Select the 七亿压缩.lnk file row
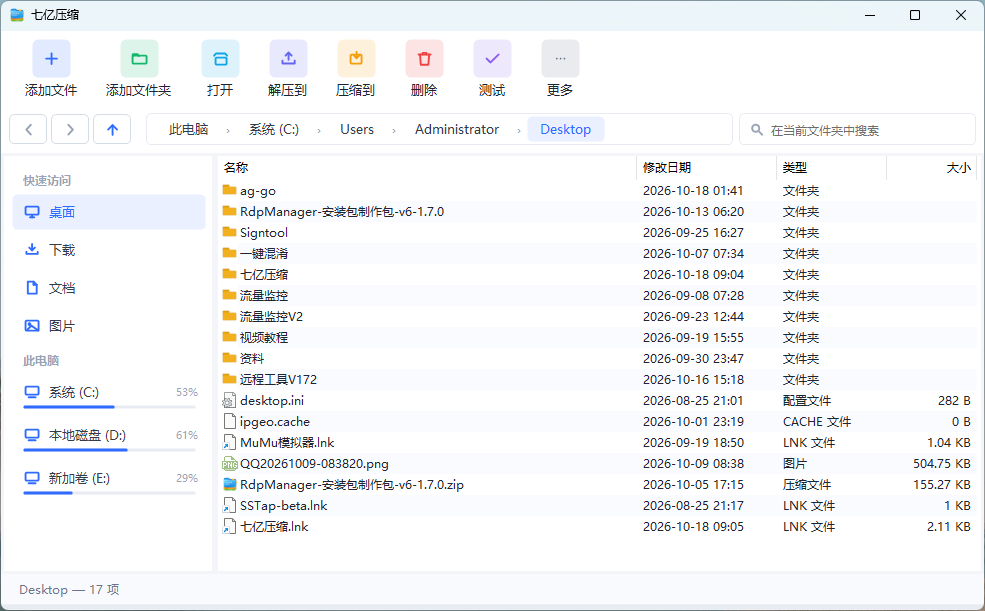The width and height of the screenshot is (985, 611). (597, 527)
